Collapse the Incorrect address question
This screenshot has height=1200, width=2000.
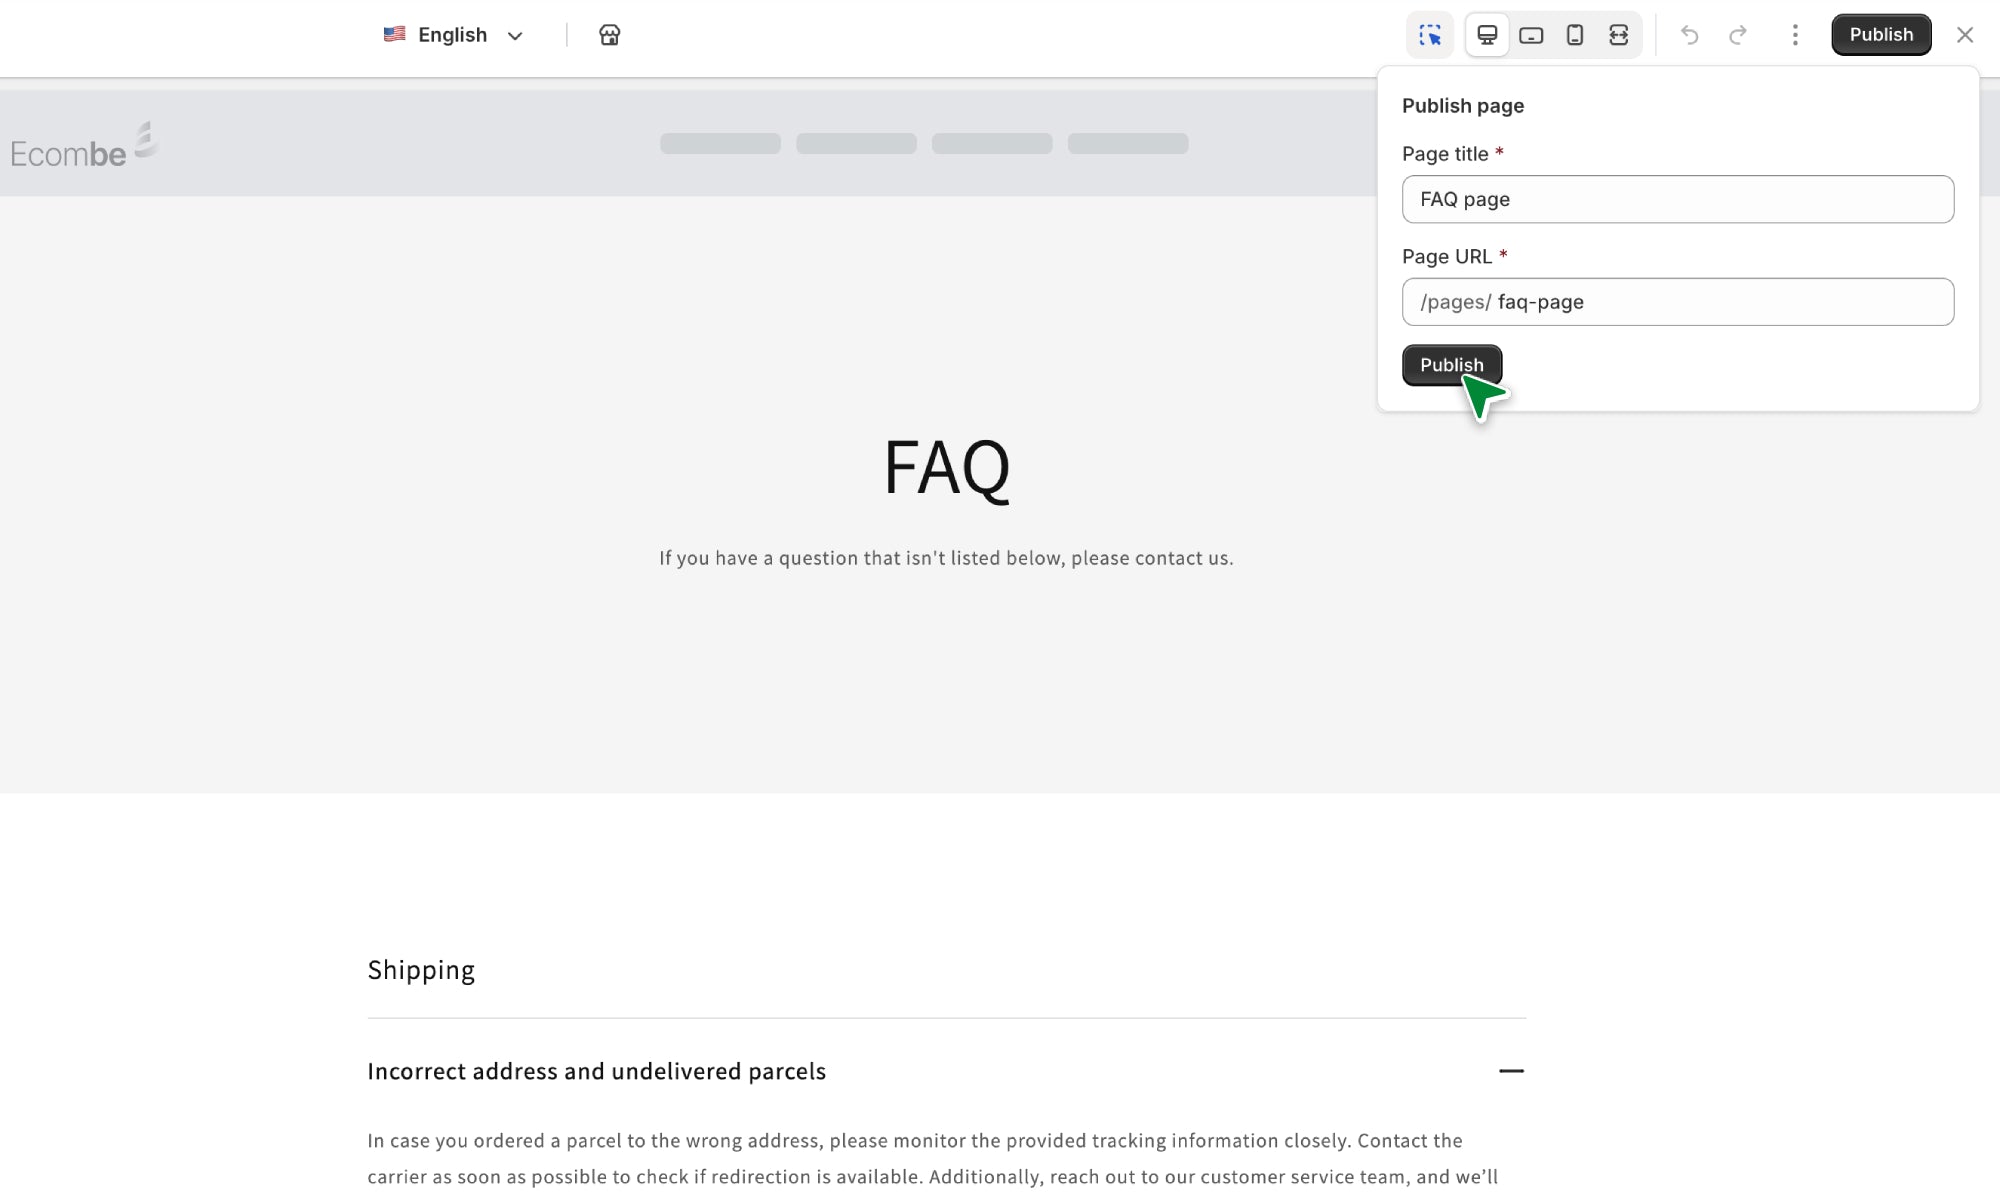coord(1511,1071)
